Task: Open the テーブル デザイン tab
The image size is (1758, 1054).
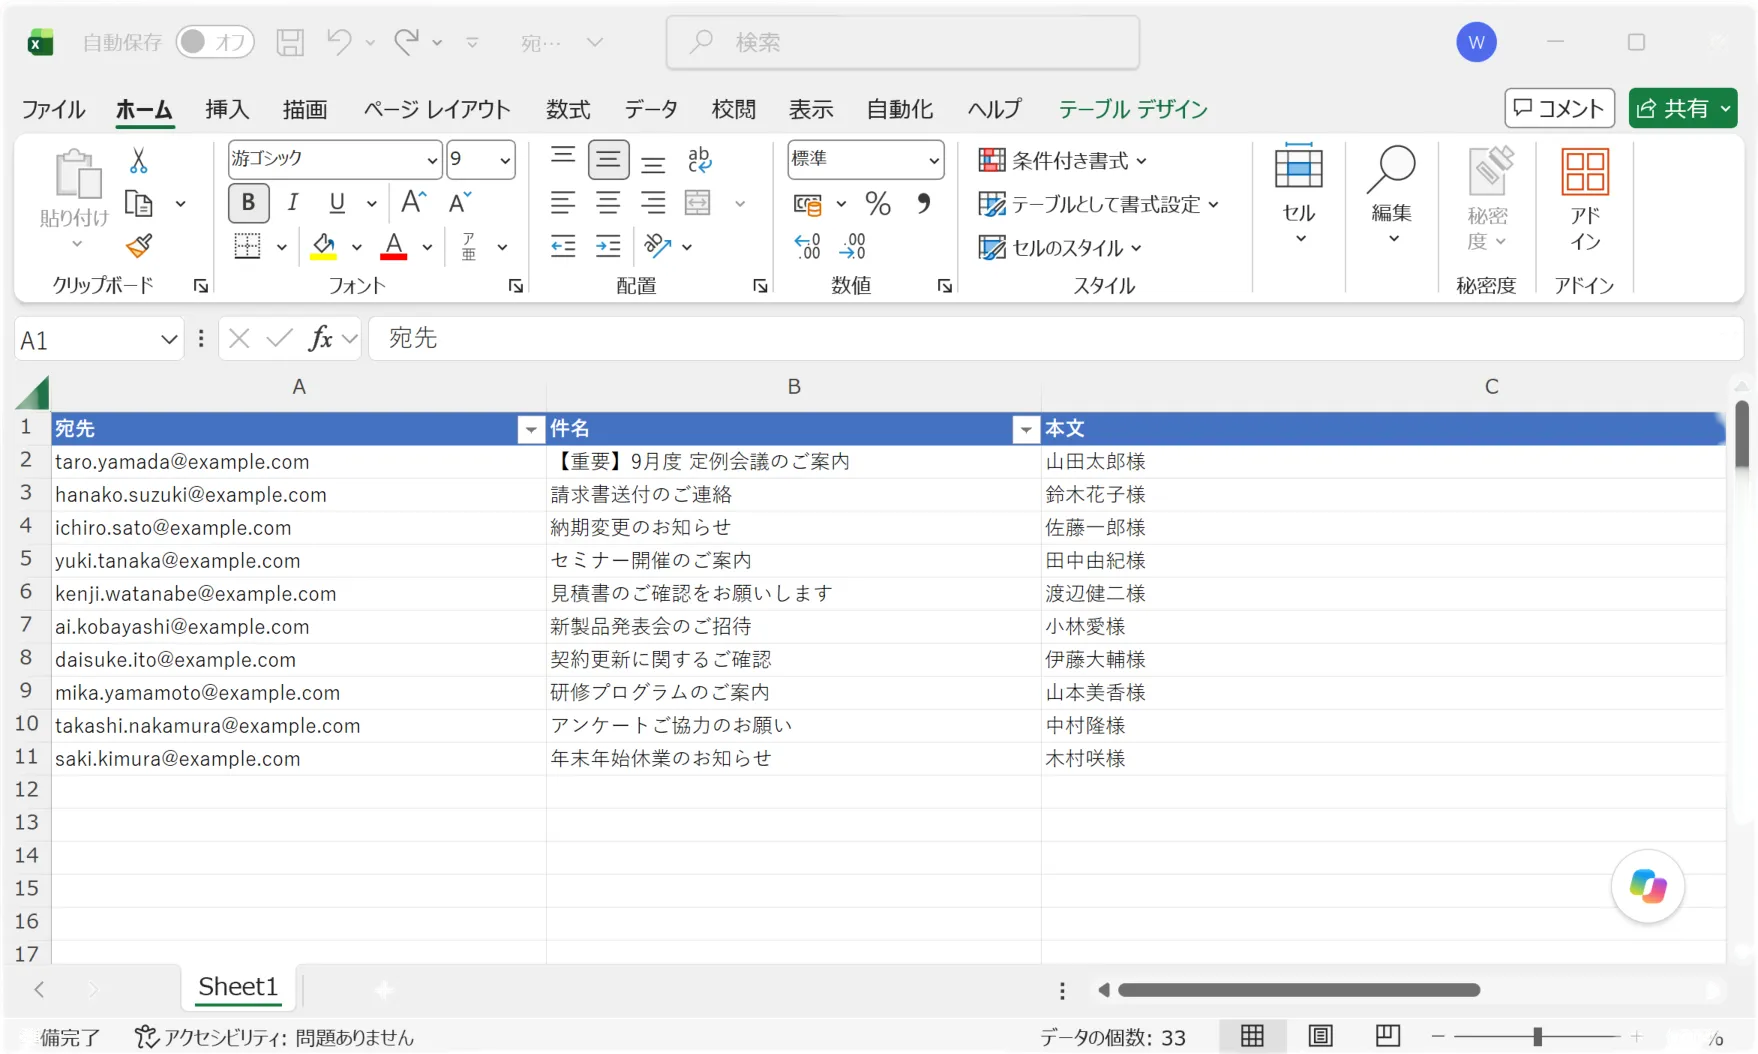Action: click(1133, 109)
